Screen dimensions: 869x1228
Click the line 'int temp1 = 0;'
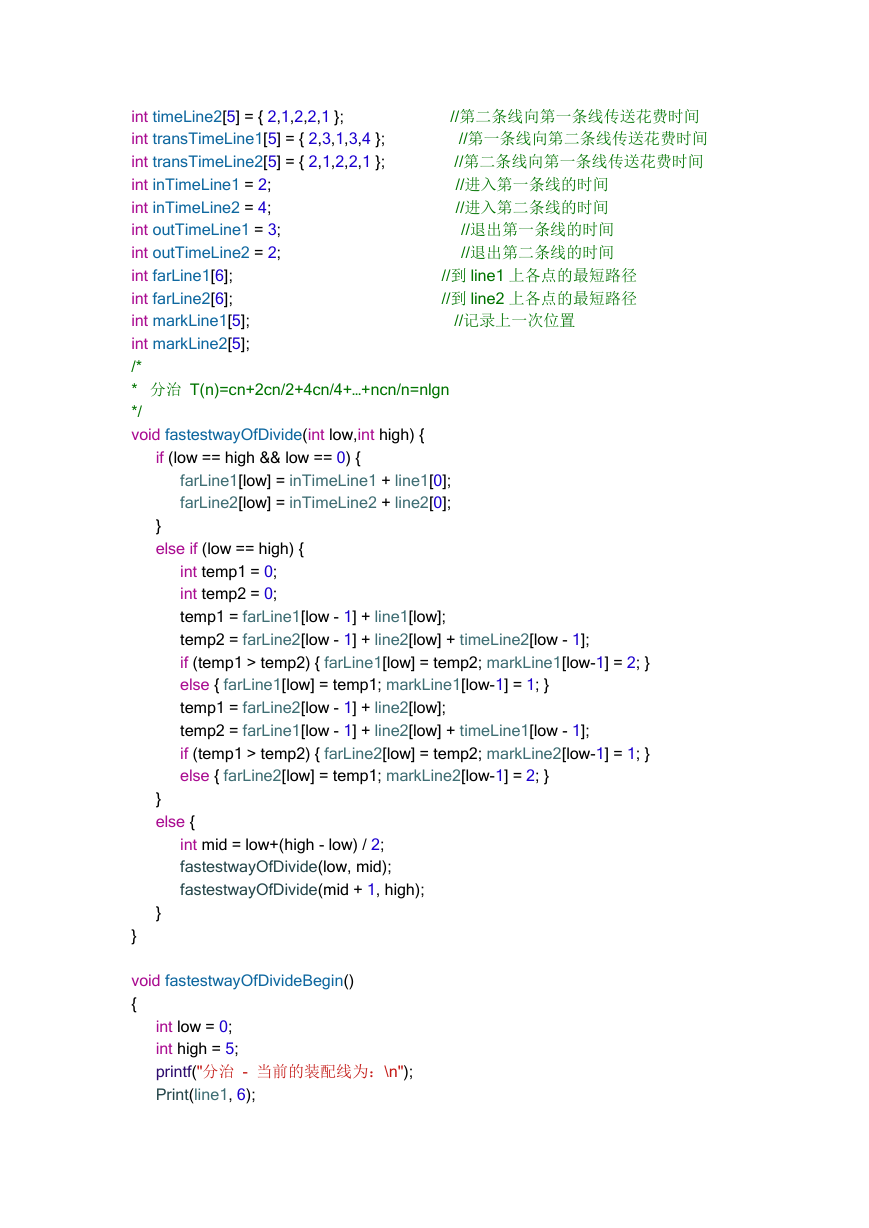pyautogui.click(x=228, y=572)
